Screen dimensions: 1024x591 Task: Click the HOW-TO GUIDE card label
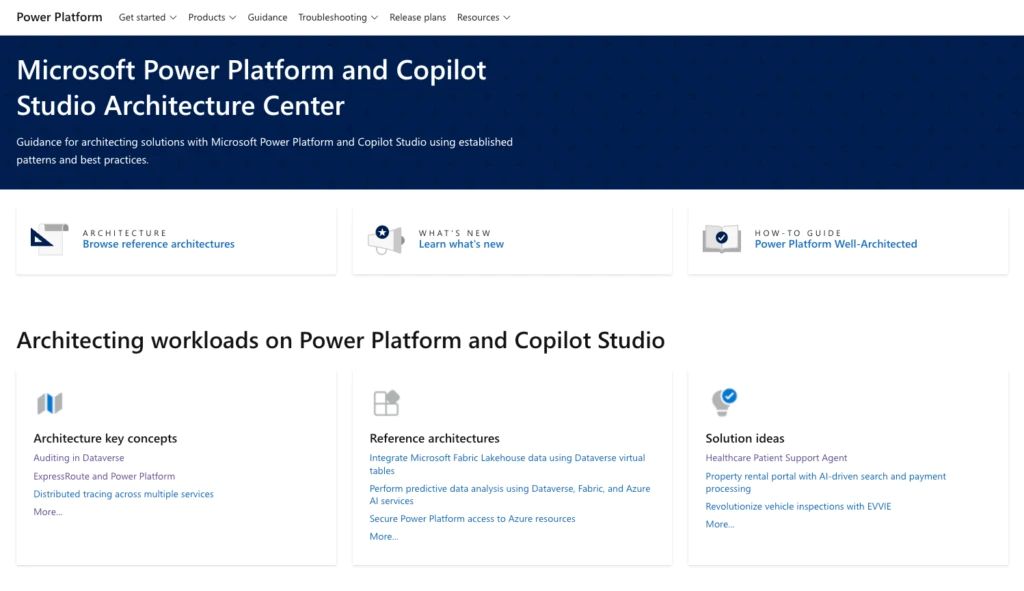coord(798,232)
